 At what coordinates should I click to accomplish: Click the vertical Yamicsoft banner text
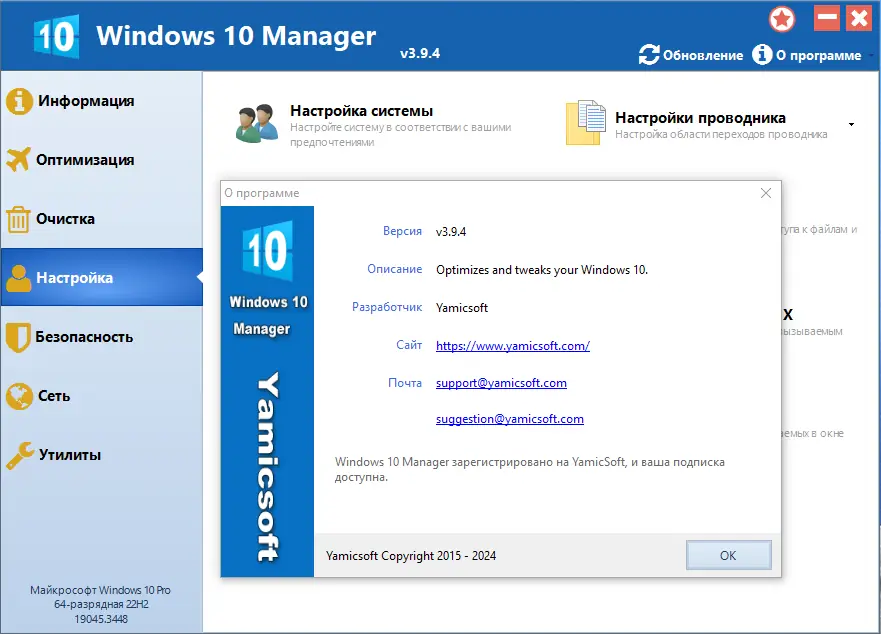268,466
